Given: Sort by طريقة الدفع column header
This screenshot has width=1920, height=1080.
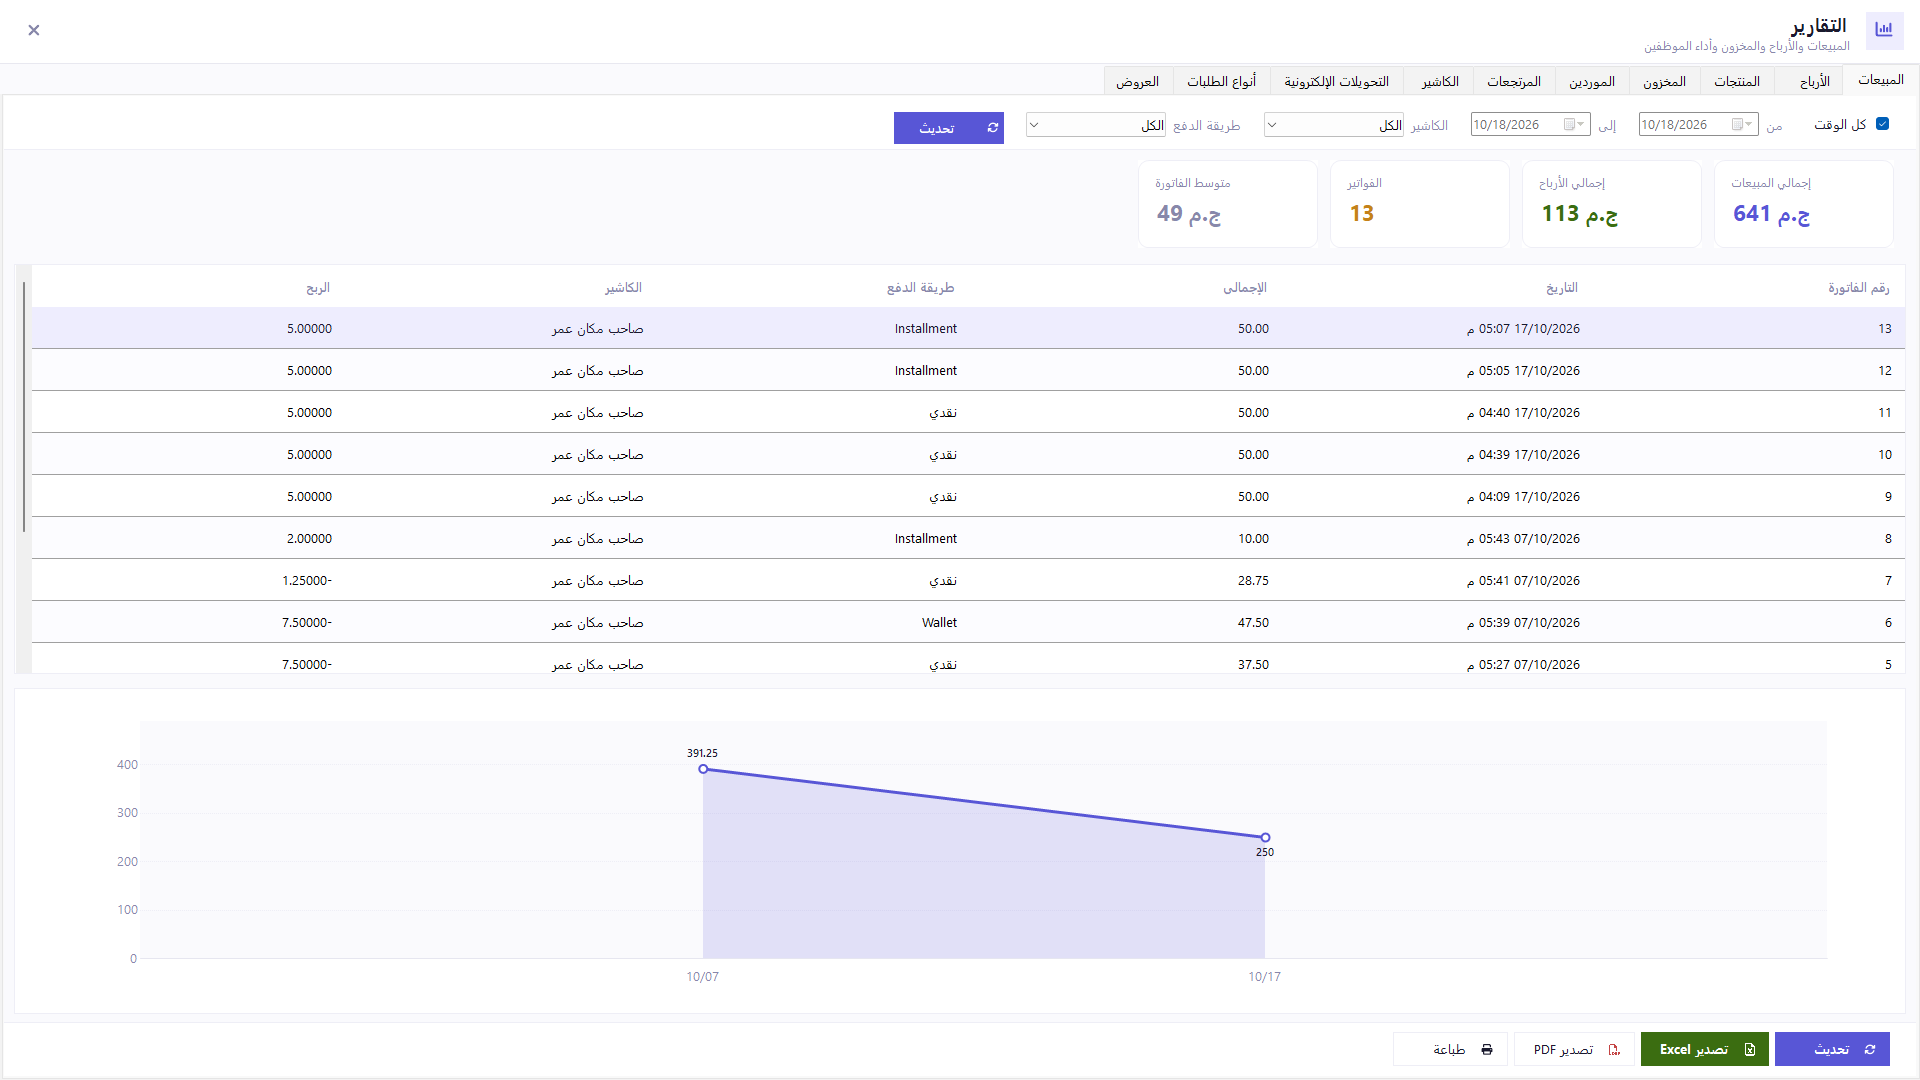Looking at the screenshot, I should [x=920, y=287].
